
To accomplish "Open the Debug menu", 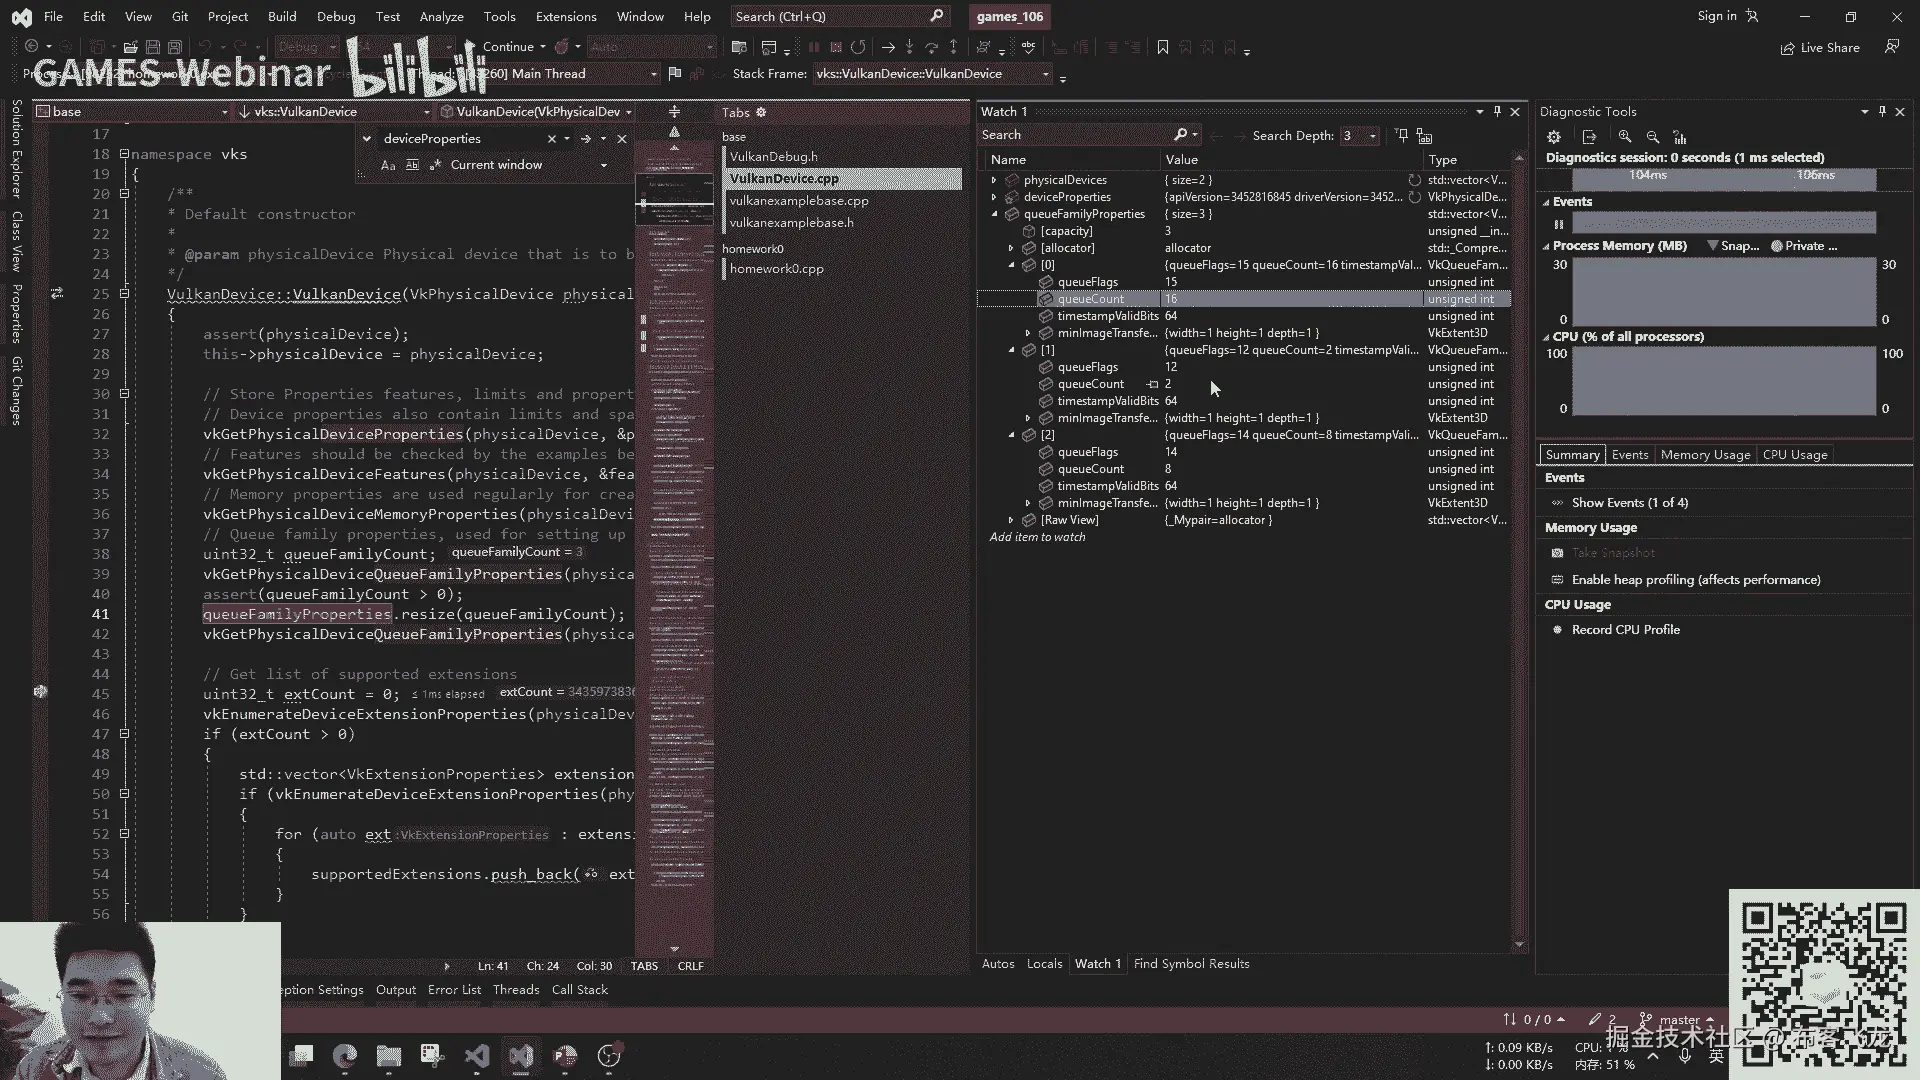I will [335, 16].
